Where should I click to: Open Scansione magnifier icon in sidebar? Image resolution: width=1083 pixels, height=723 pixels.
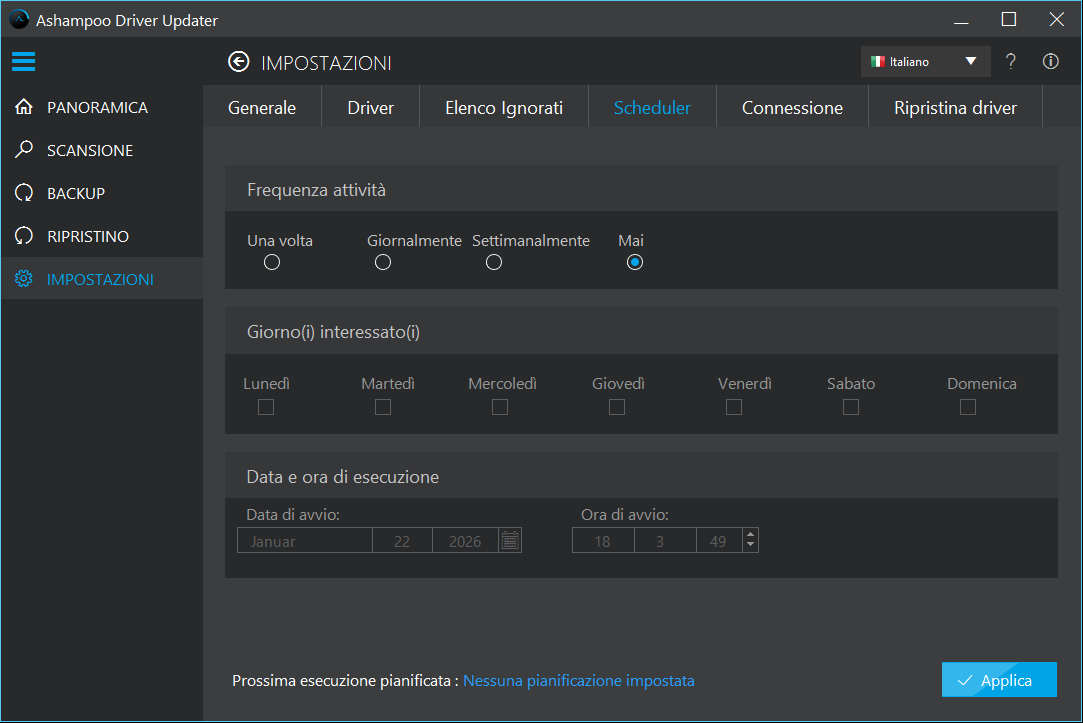tap(25, 150)
